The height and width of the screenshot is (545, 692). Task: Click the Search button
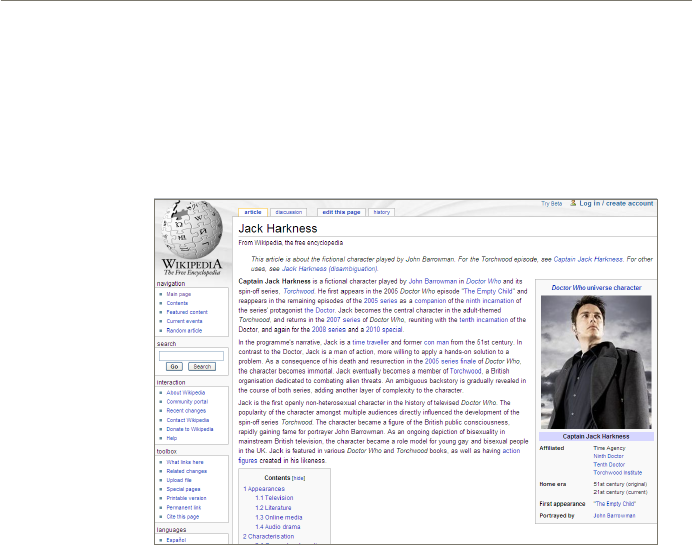(x=202, y=367)
